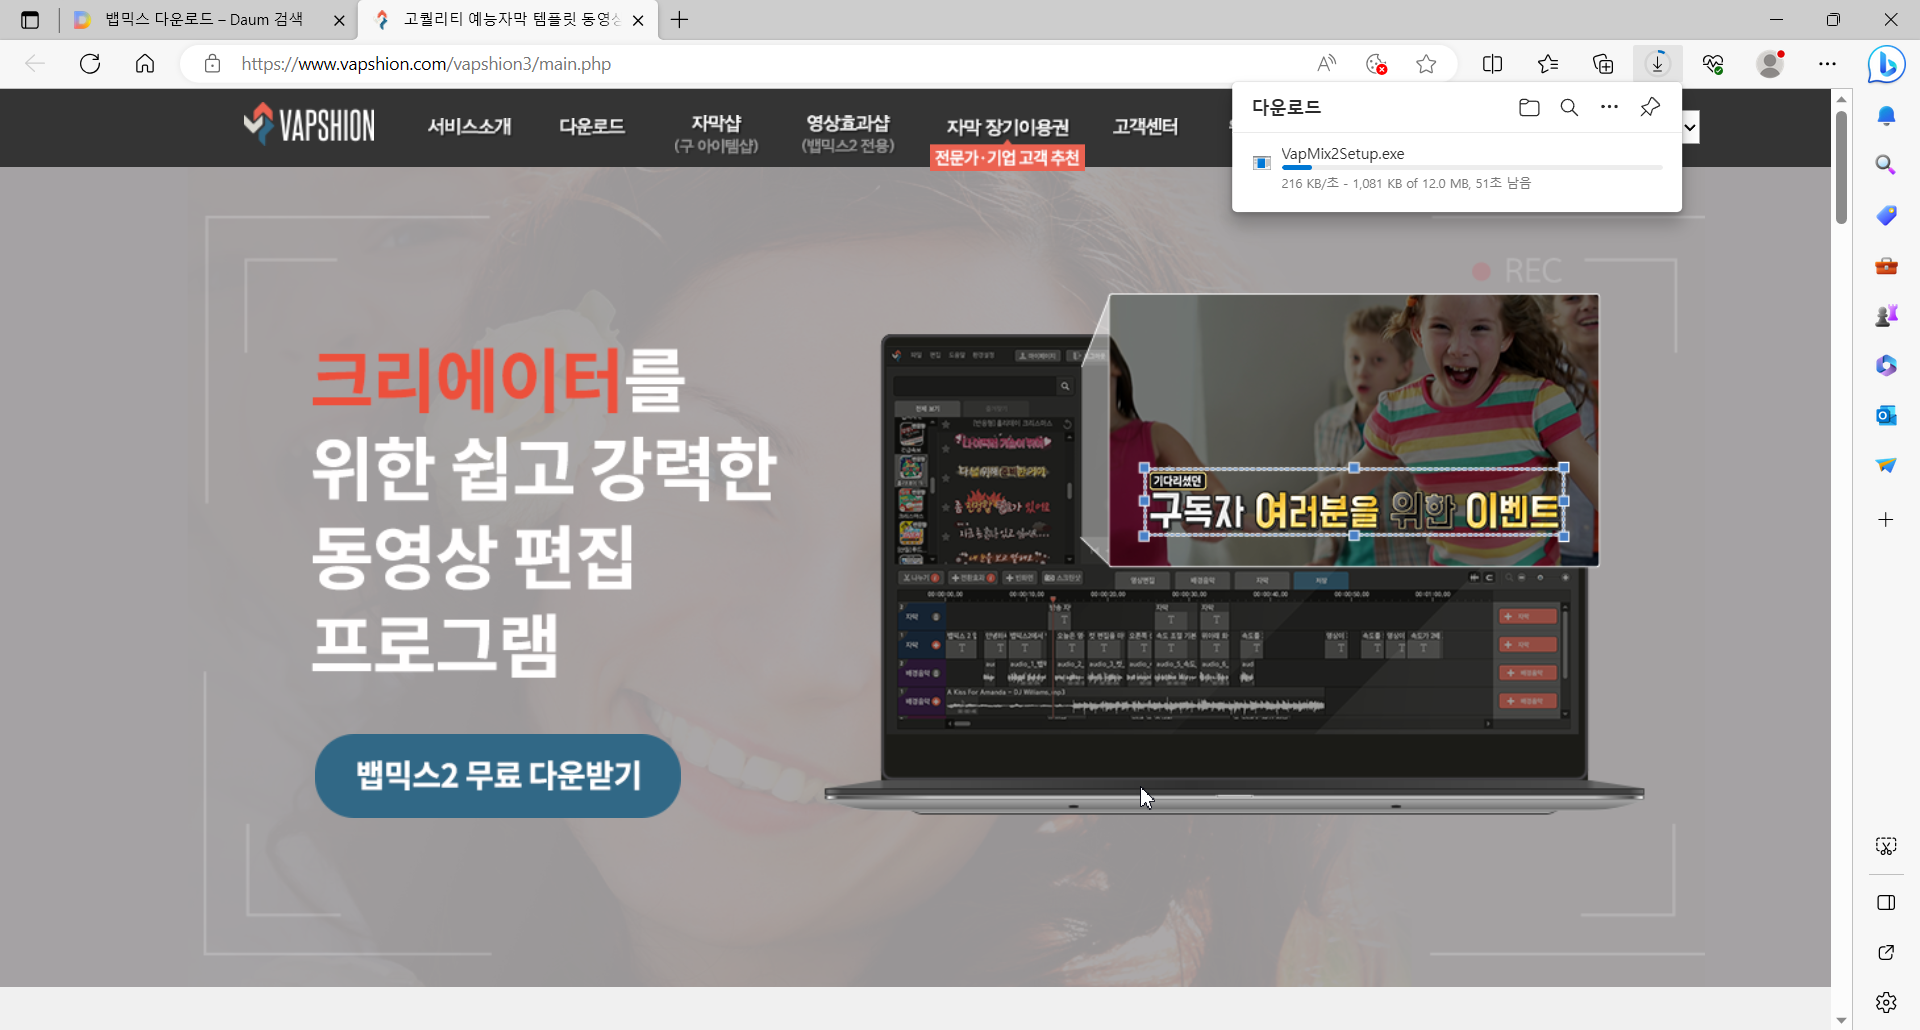Click the page vertical scrollbar thumb

[x=1841, y=166]
